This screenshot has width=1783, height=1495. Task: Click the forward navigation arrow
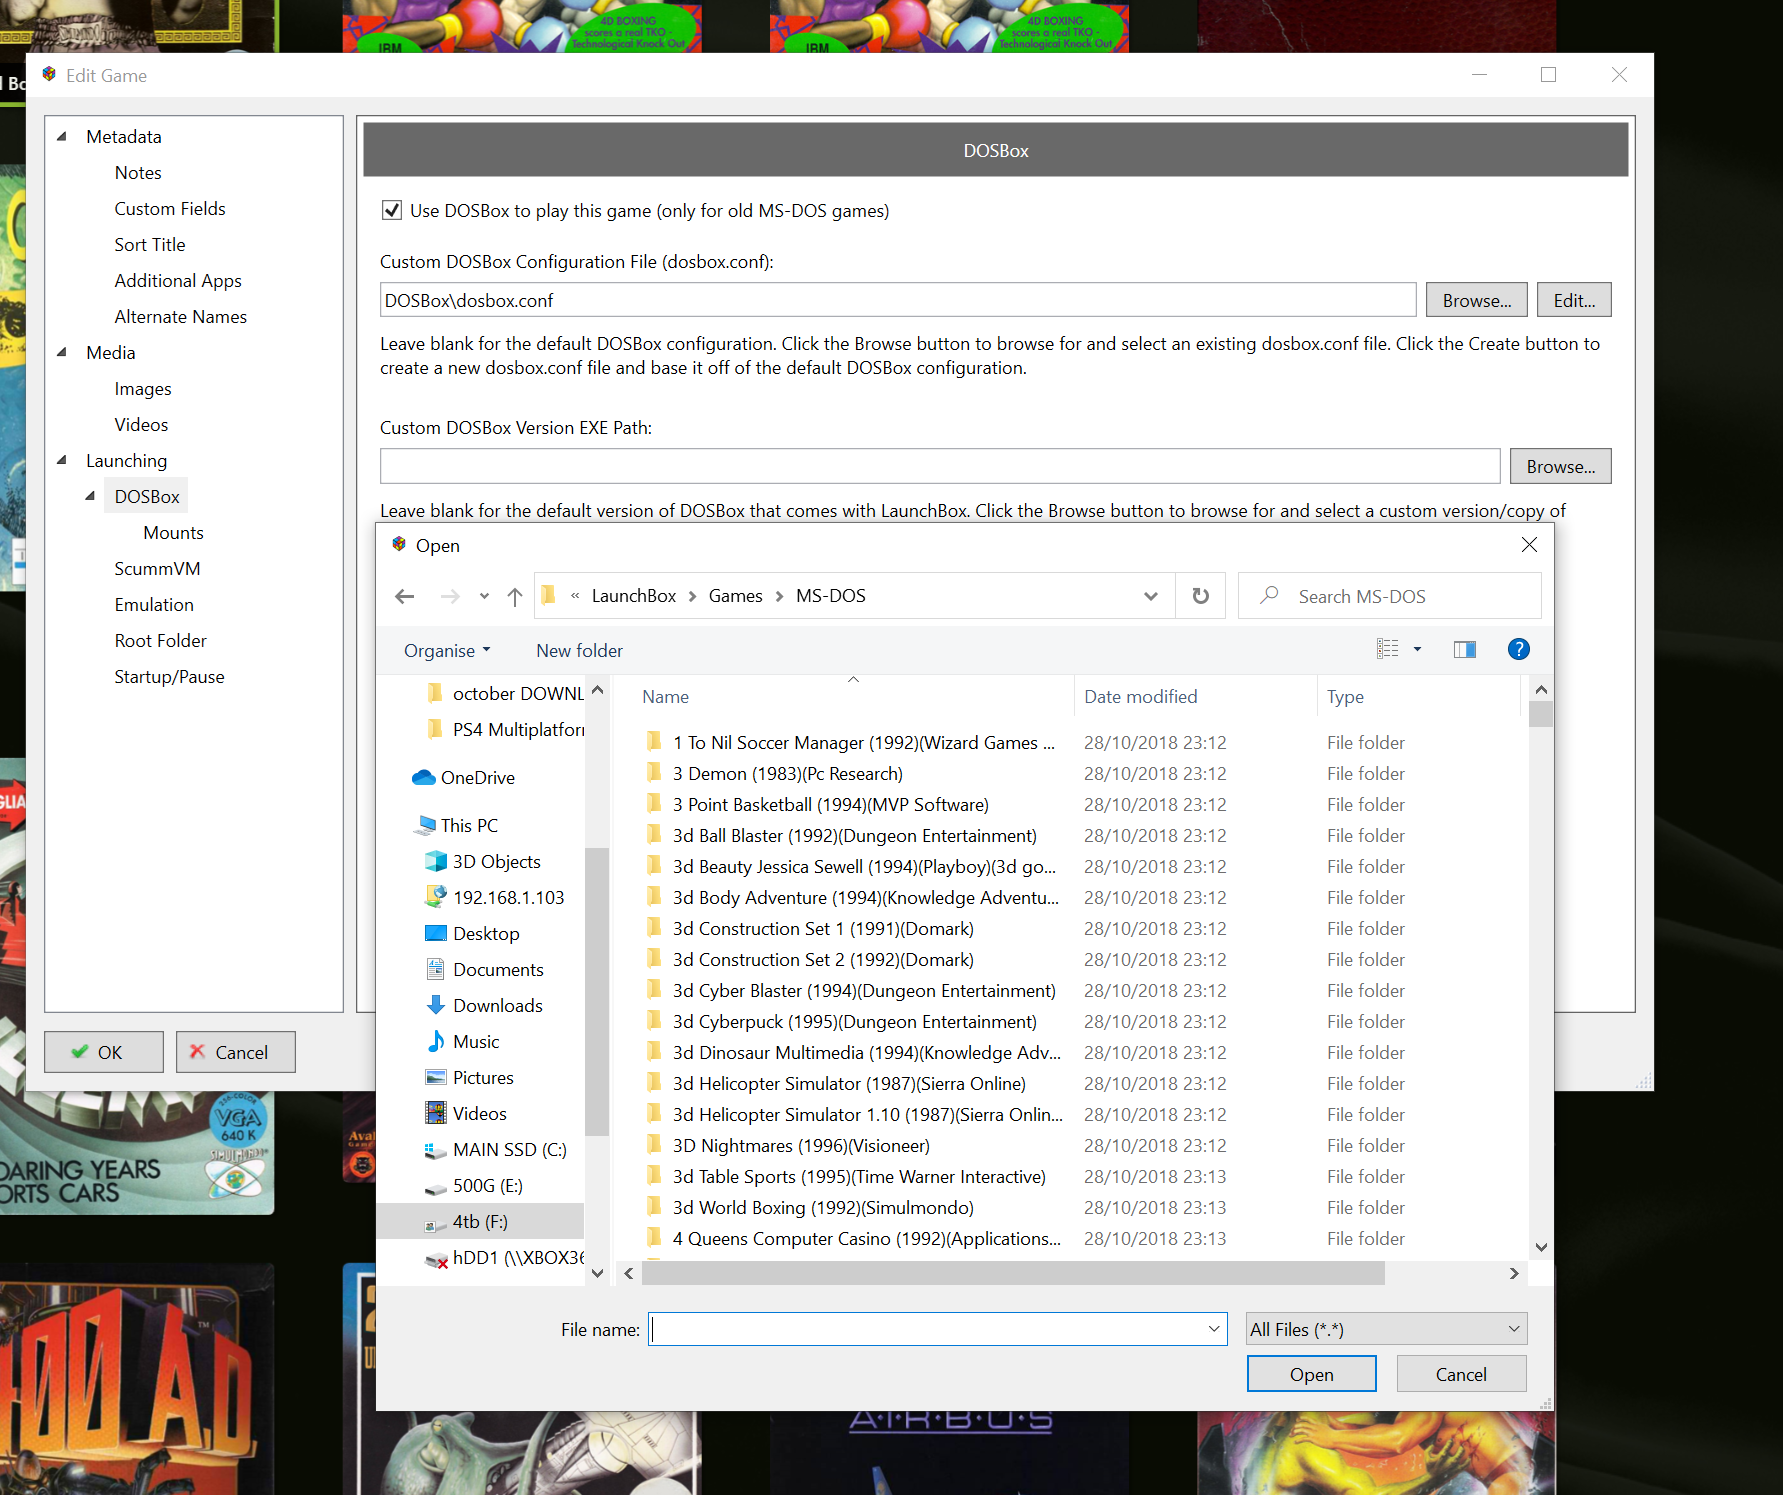450,596
